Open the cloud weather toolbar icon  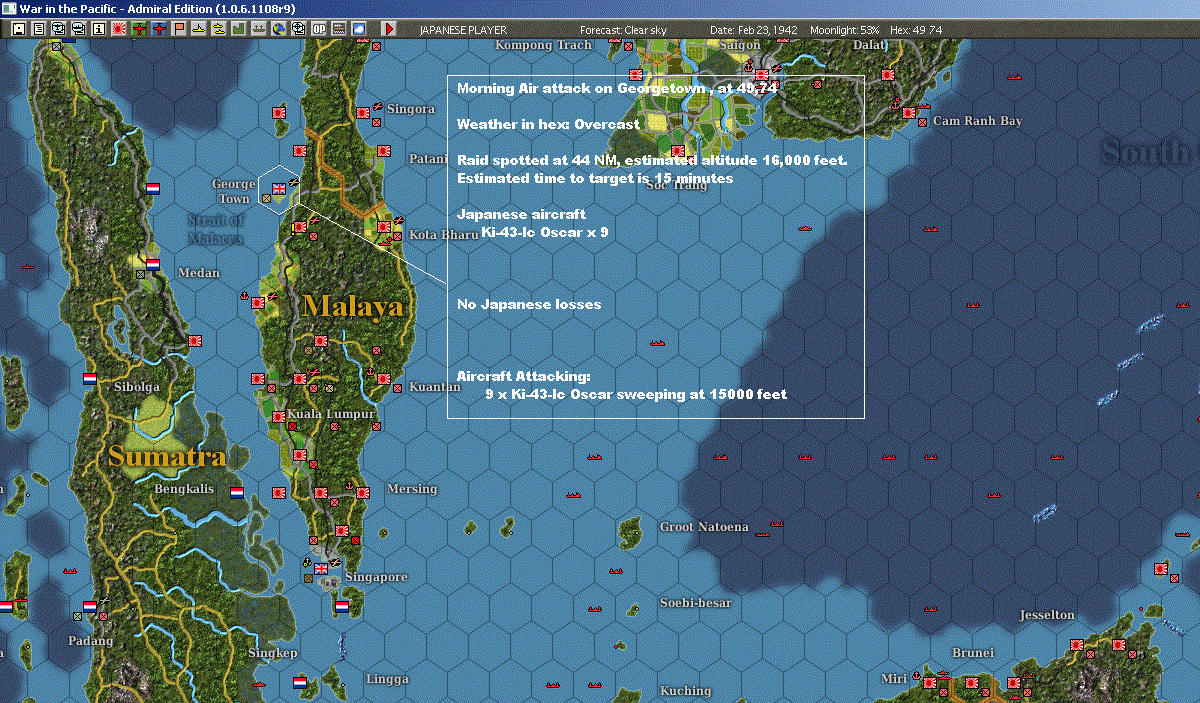click(358, 29)
